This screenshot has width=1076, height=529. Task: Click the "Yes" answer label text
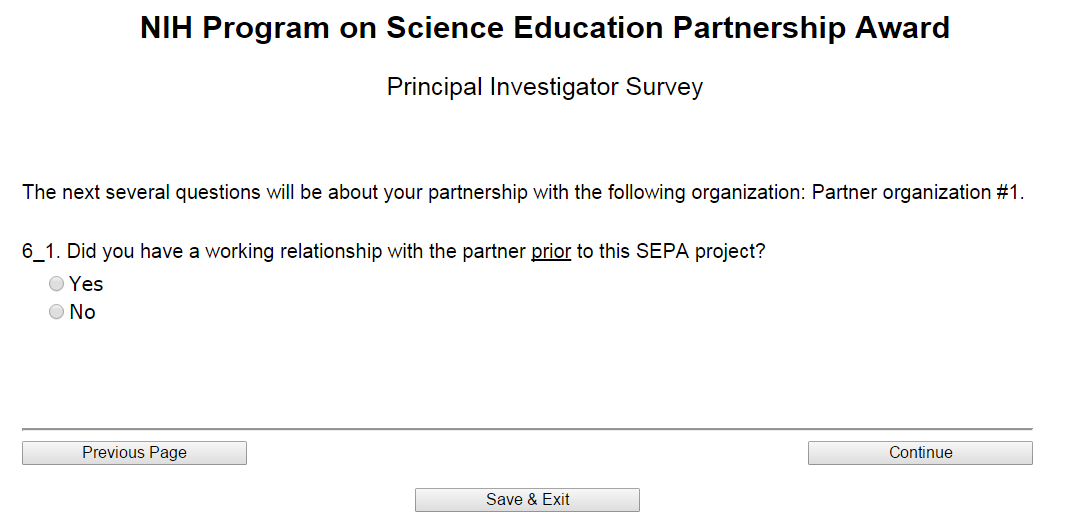click(x=86, y=285)
